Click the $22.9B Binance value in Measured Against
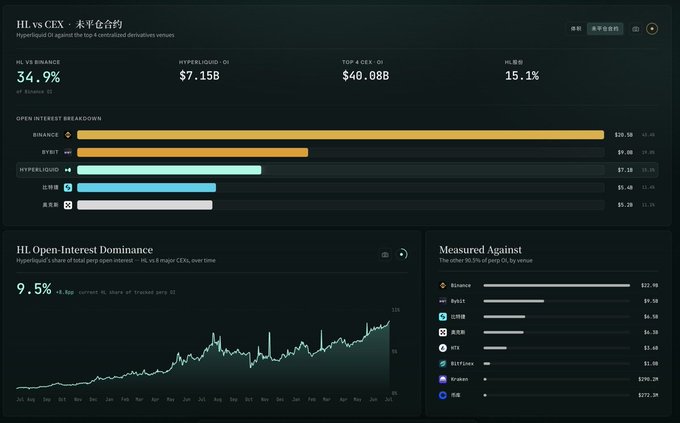 (x=649, y=285)
